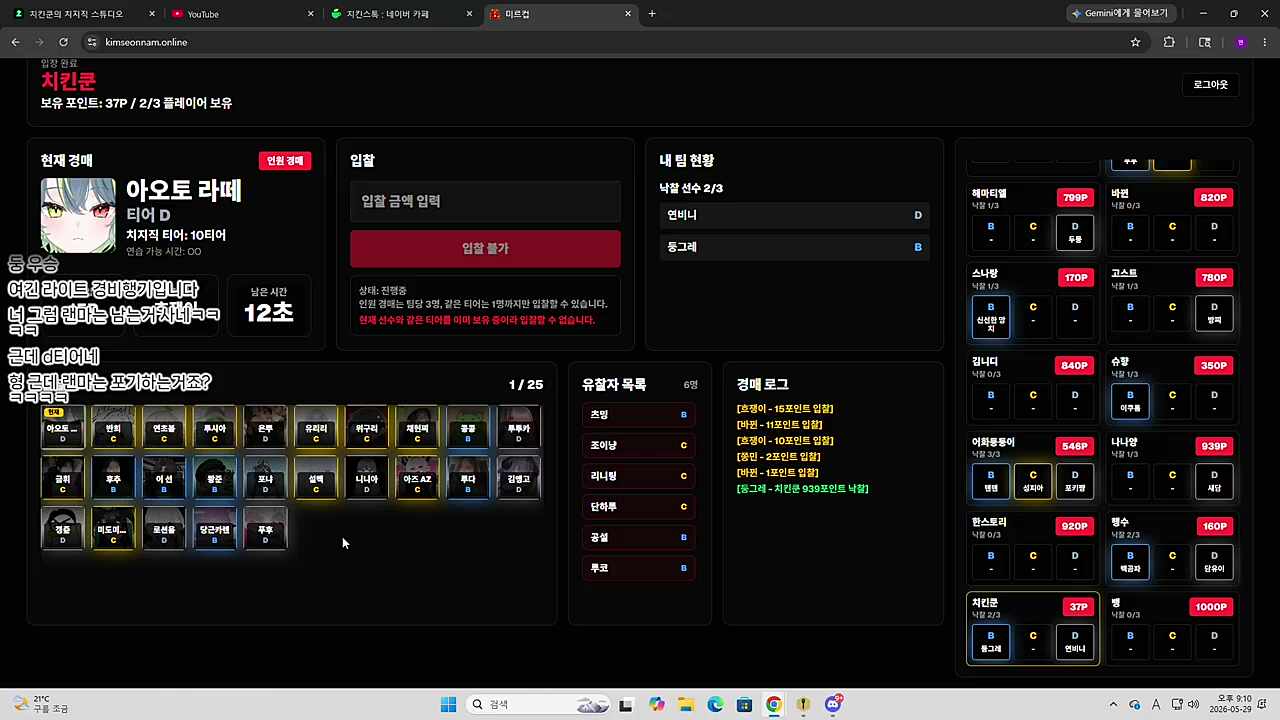Viewport: 1280px width, 720px height.
Task: Click 조이냥 in 유찰자 목록
Action: tap(638, 445)
